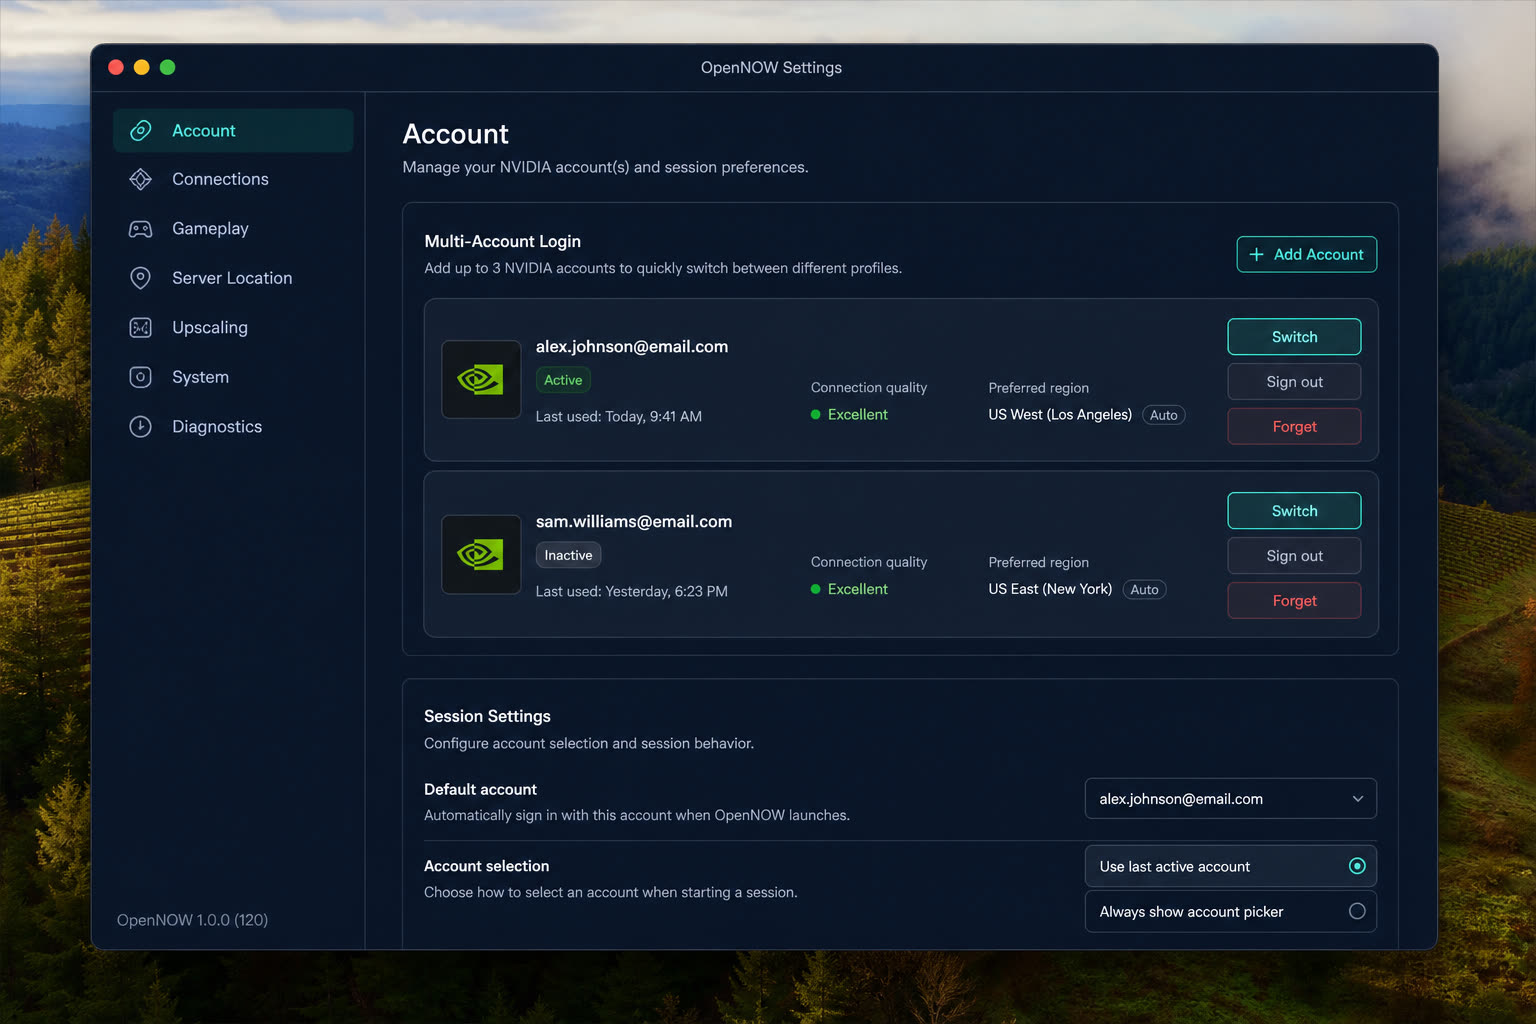Switch to sam.williams@email.com account
The height and width of the screenshot is (1024, 1536).
pos(1294,511)
